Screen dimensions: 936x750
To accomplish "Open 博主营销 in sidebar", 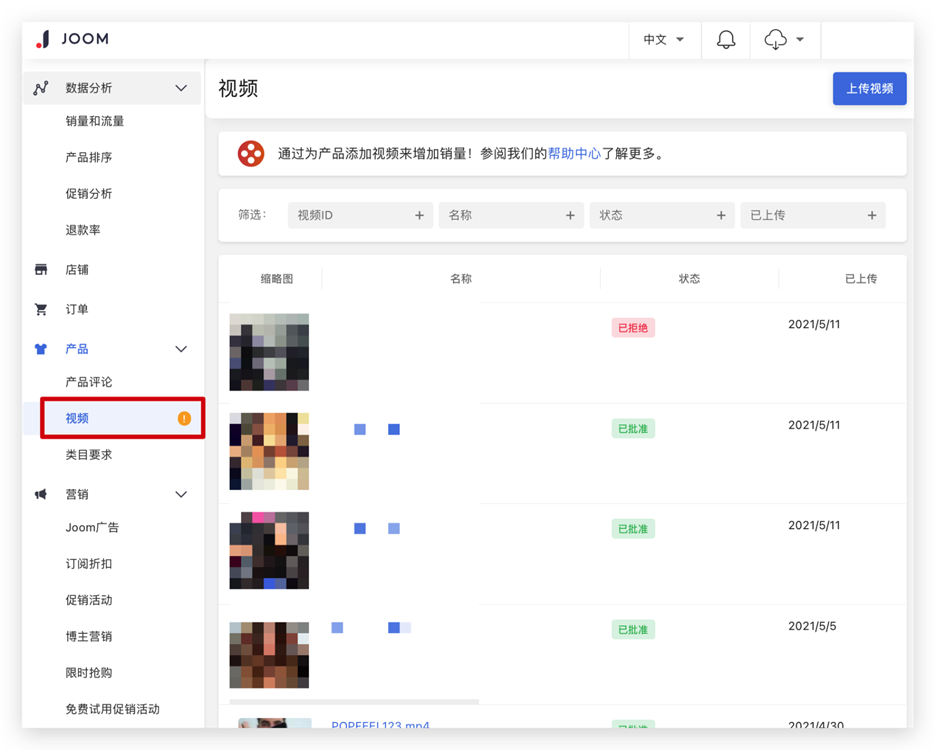I will [x=89, y=637].
